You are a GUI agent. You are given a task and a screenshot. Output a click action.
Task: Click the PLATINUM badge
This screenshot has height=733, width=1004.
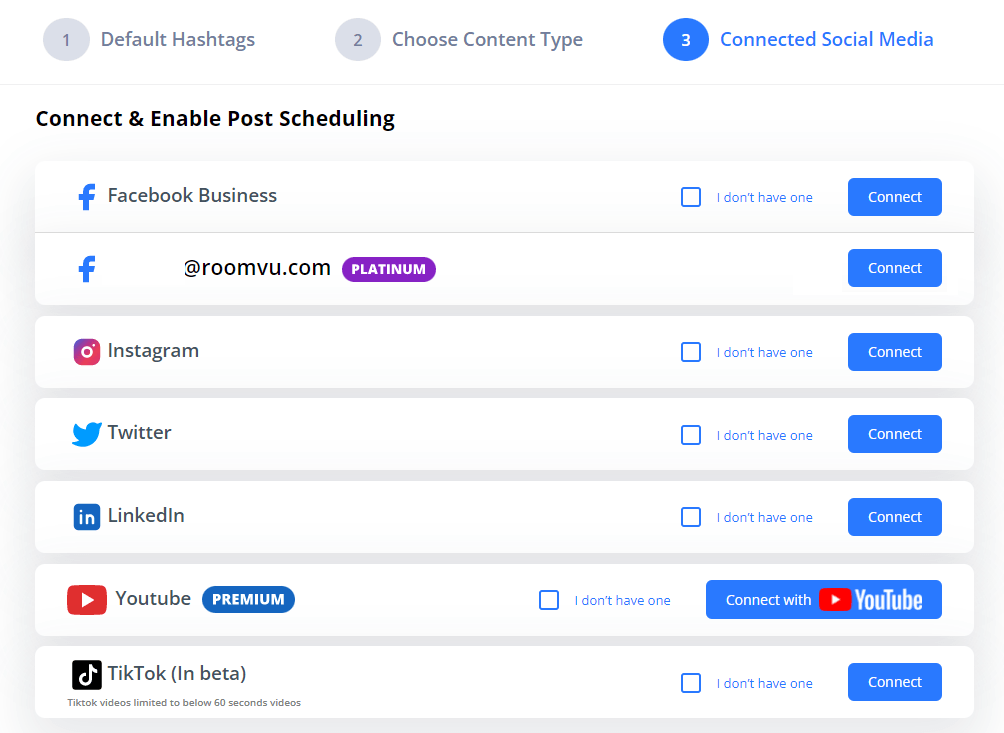pos(388,269)
